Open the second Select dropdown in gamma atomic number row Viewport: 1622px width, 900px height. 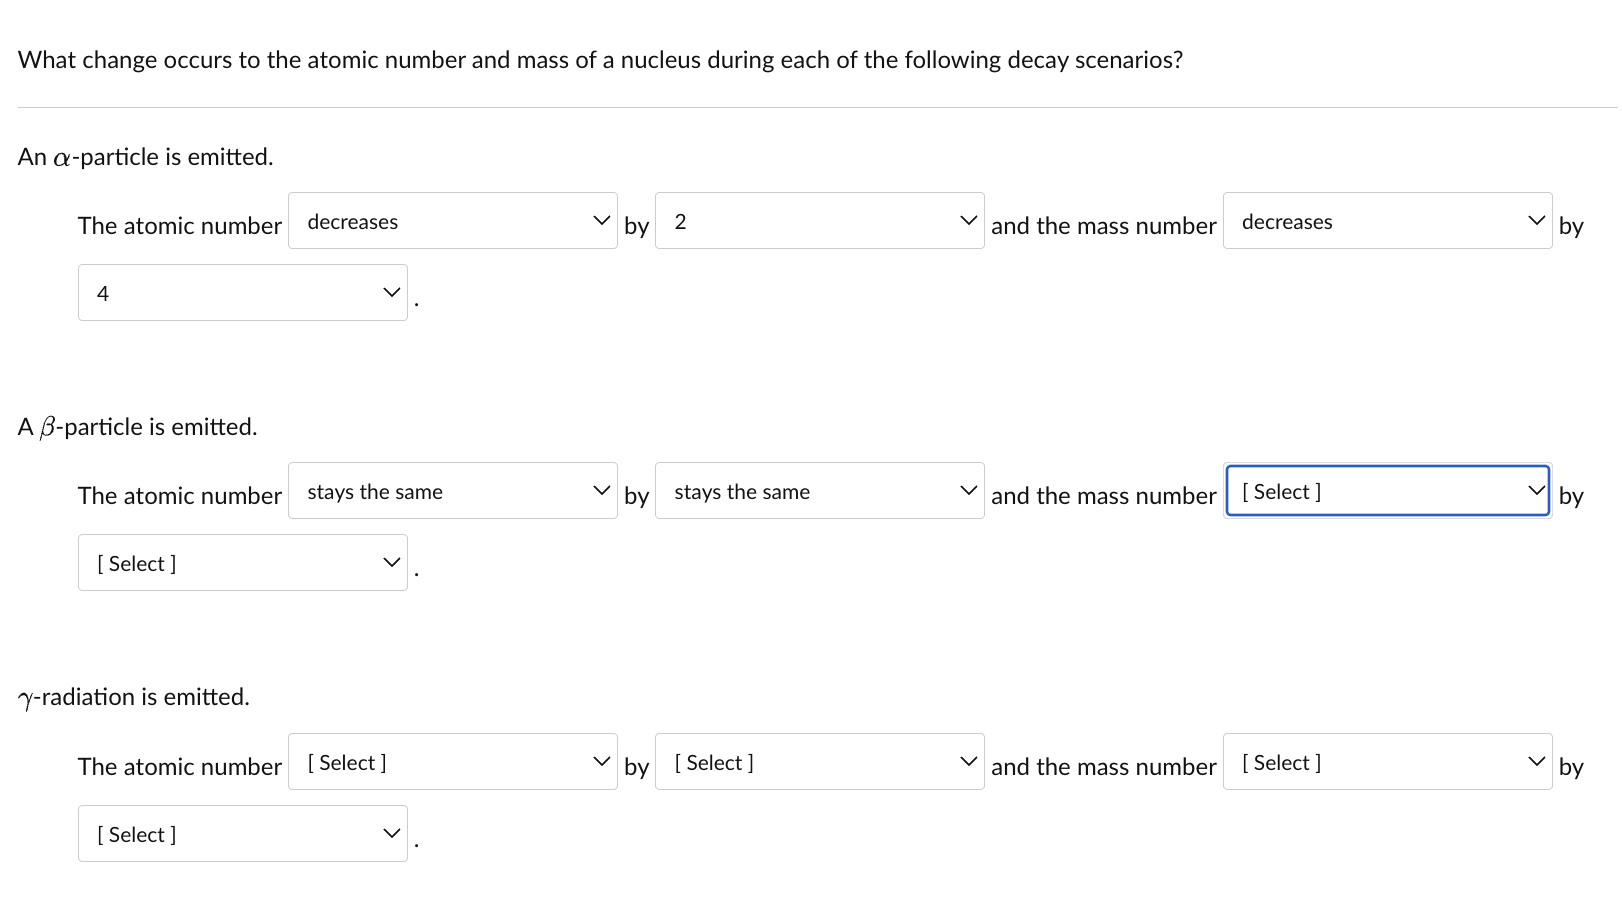tap(818, 761)
